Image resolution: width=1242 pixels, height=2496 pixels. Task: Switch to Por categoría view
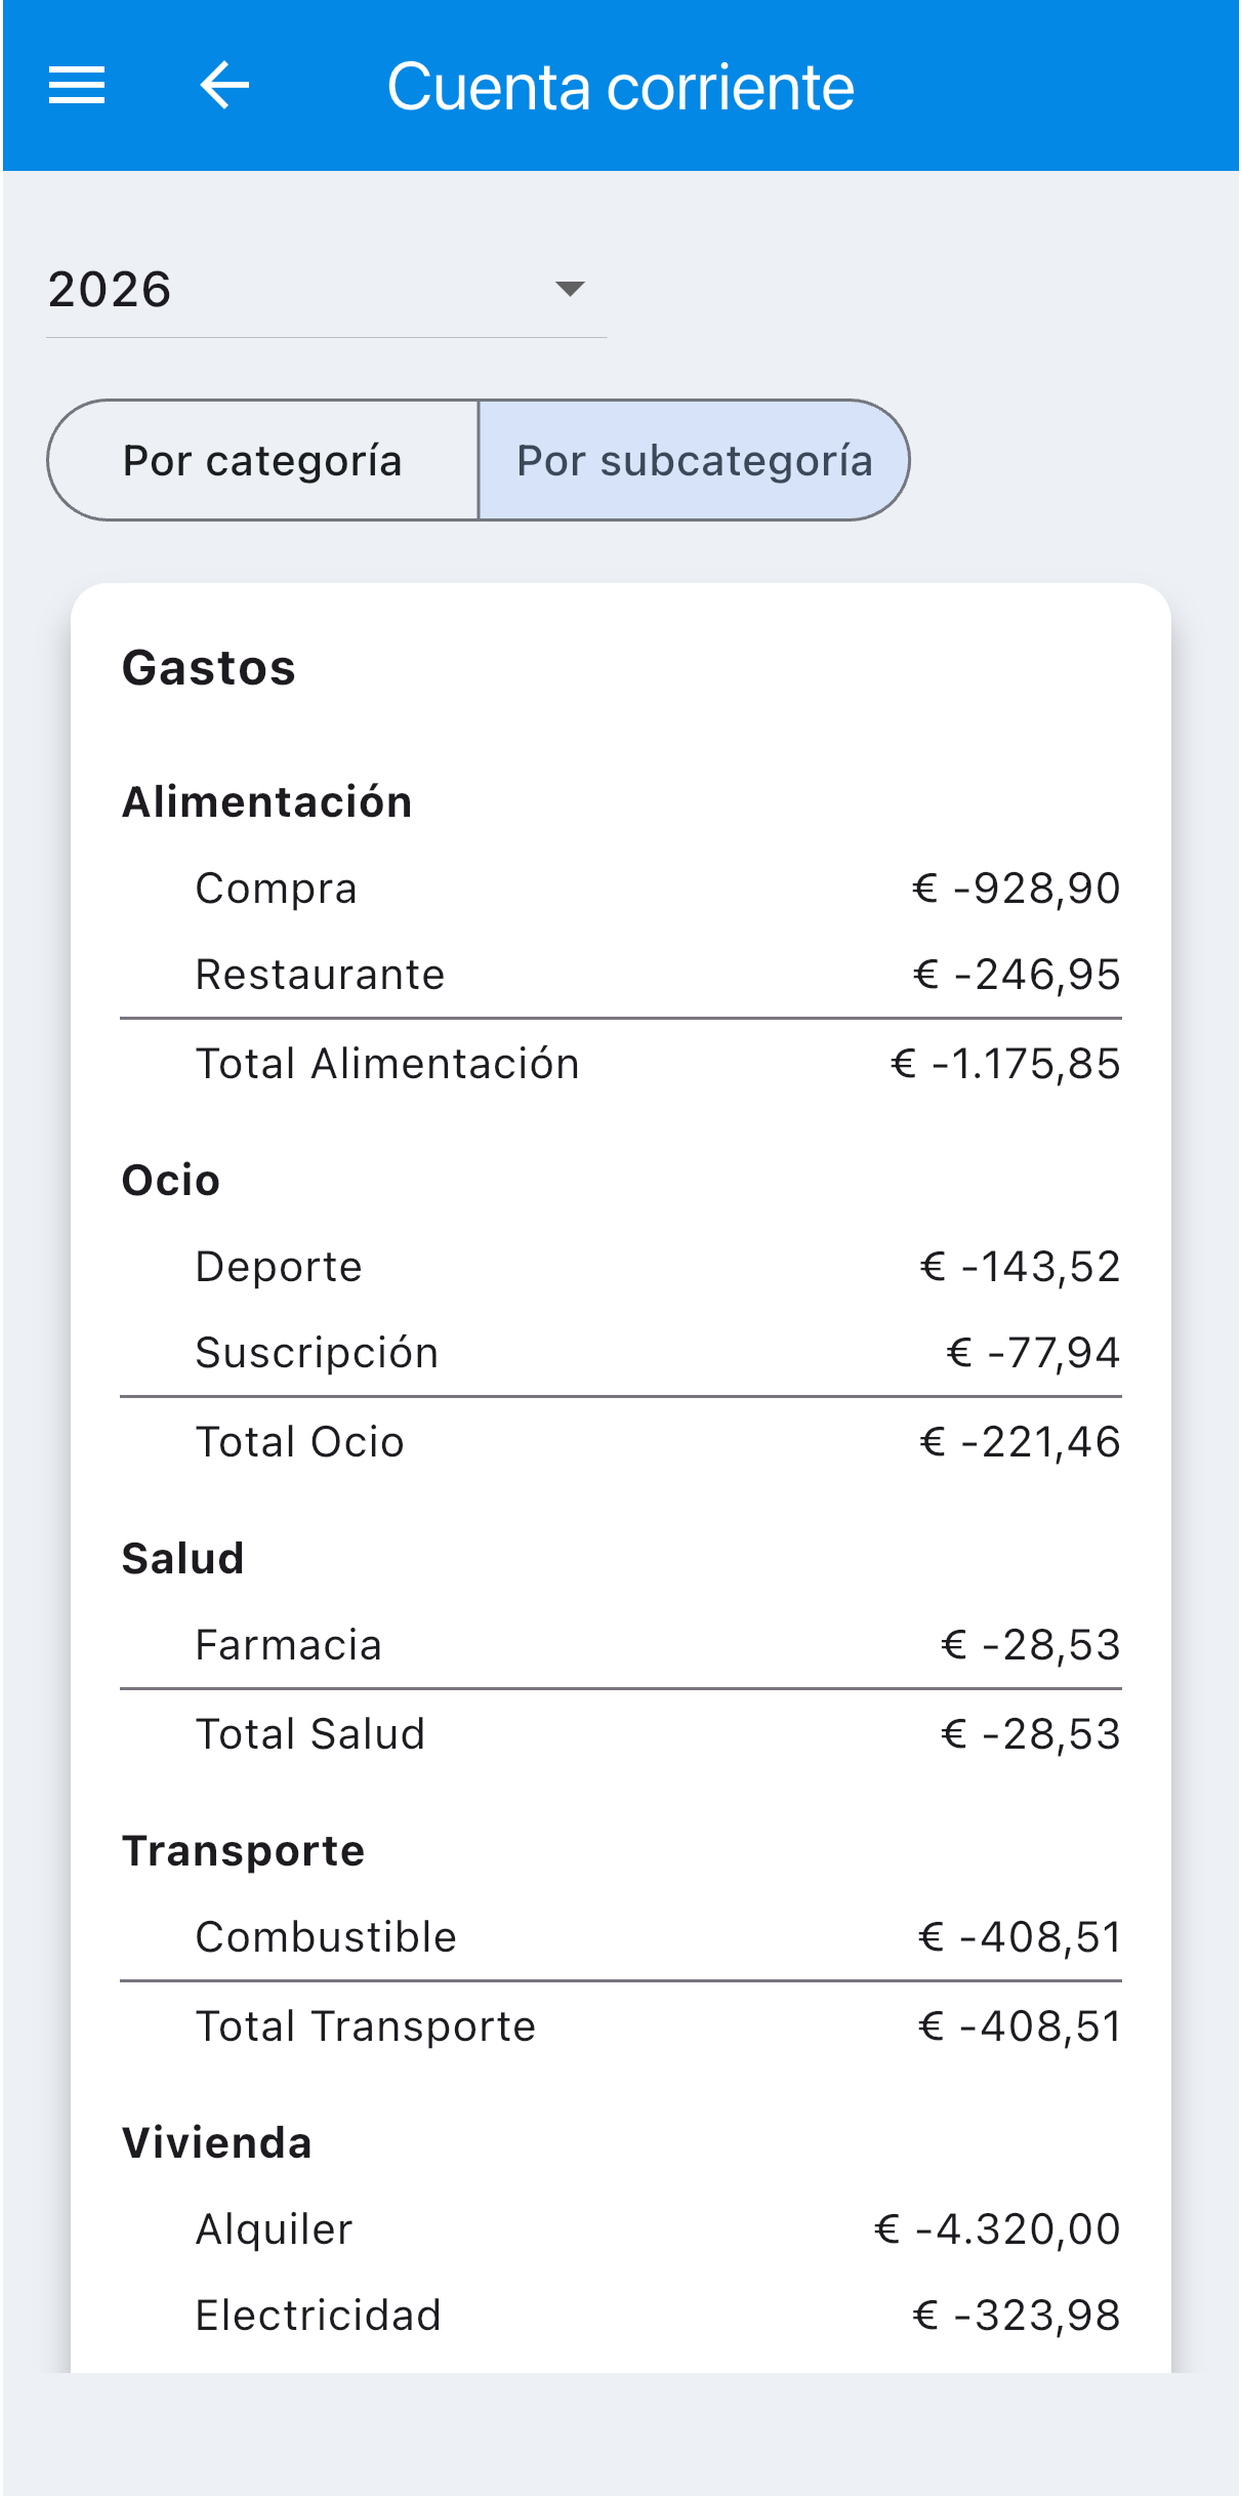(x=263, y=461)
